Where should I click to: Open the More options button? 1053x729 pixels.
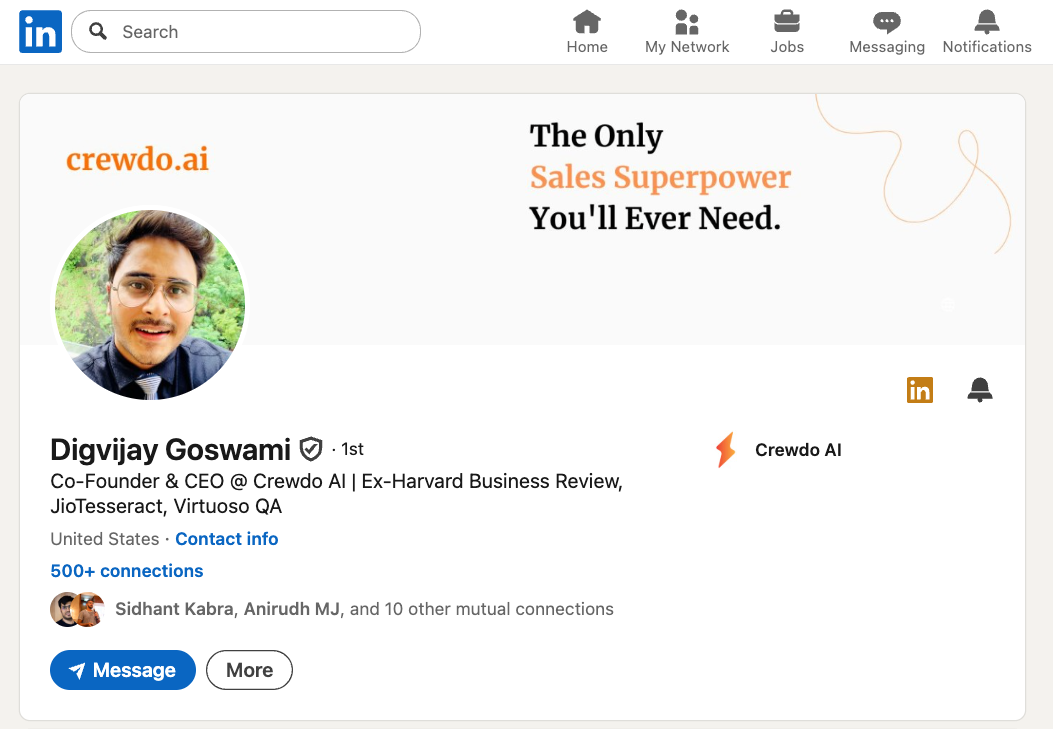tap(249, 670)
